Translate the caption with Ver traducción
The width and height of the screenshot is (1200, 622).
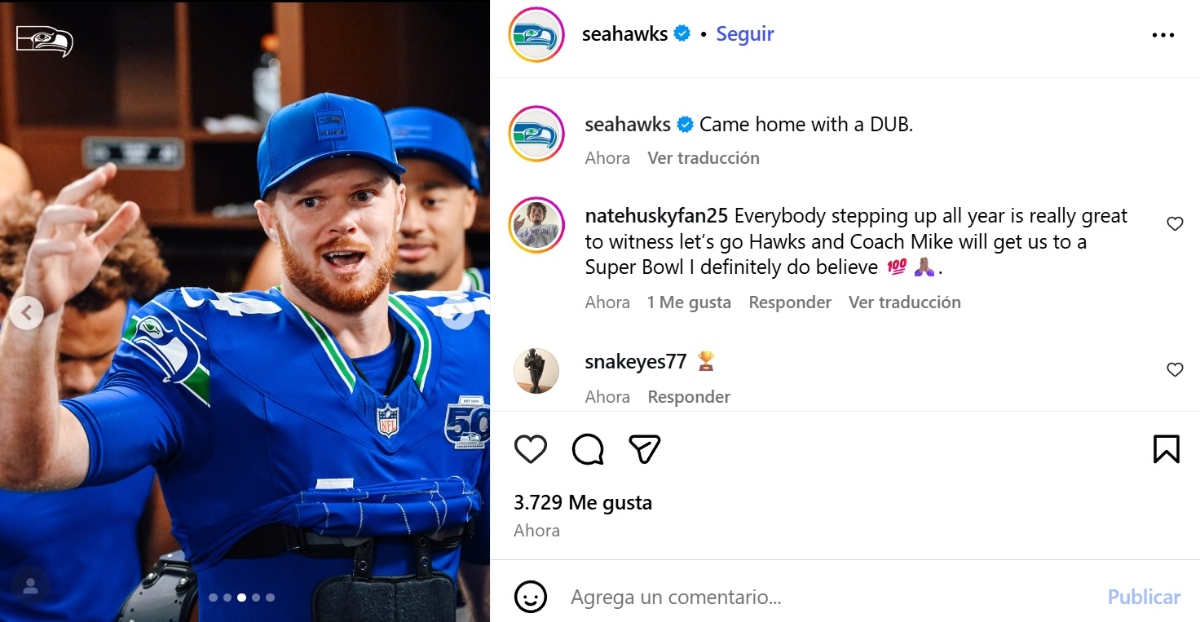pos(703,158)
